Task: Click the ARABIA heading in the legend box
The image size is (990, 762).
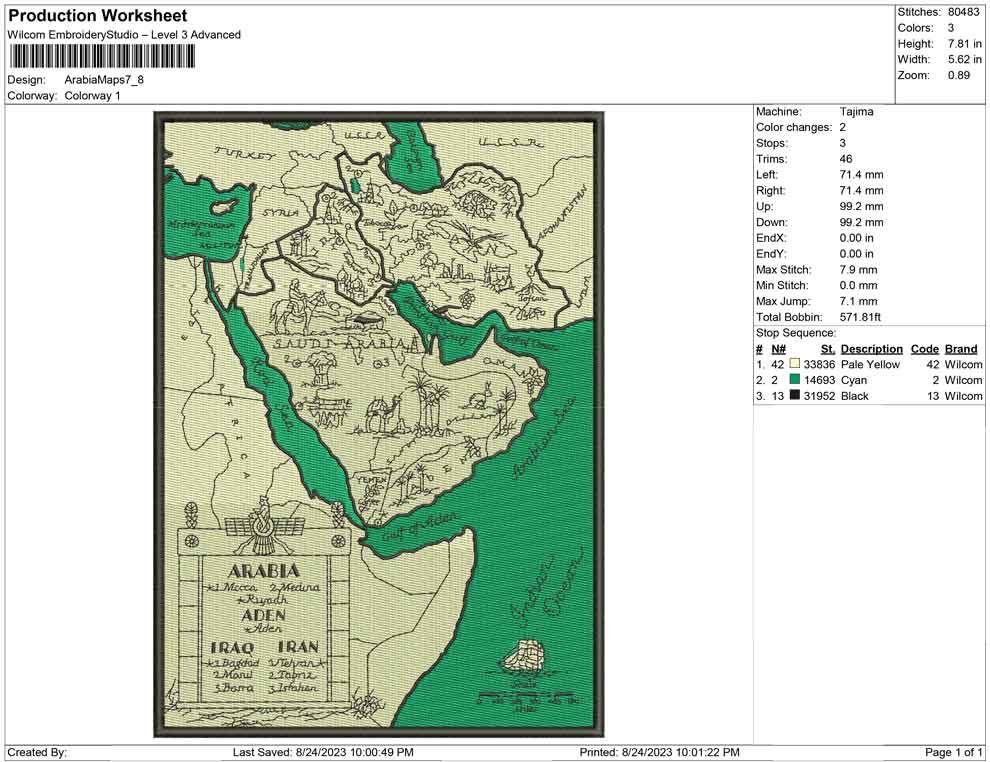Action: [x=264, y=571]
